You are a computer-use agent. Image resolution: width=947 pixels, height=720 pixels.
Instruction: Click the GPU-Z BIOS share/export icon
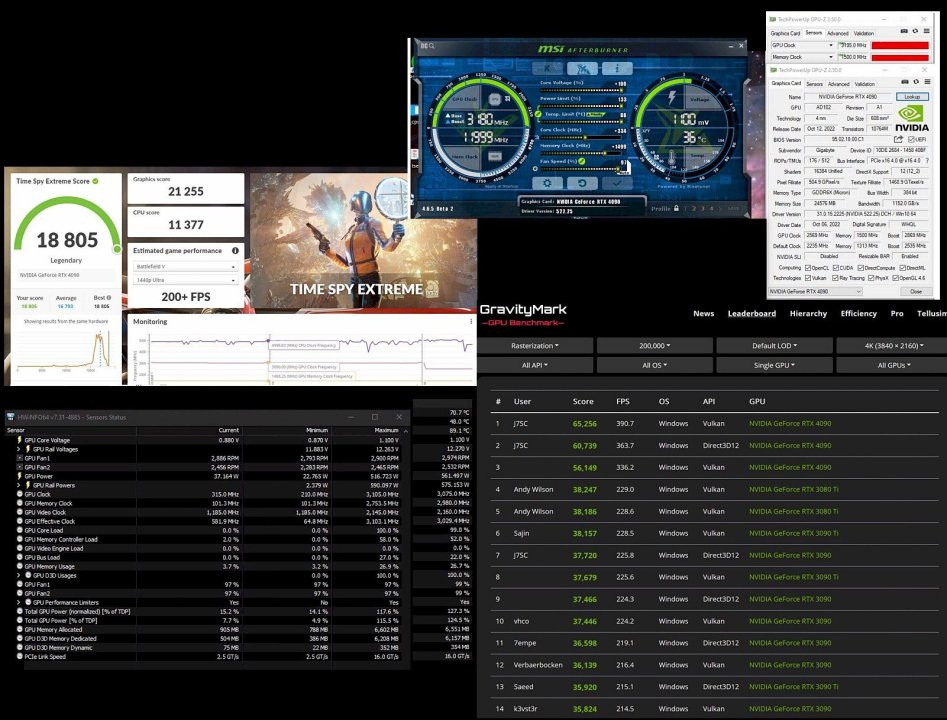[x=897, y=139]
